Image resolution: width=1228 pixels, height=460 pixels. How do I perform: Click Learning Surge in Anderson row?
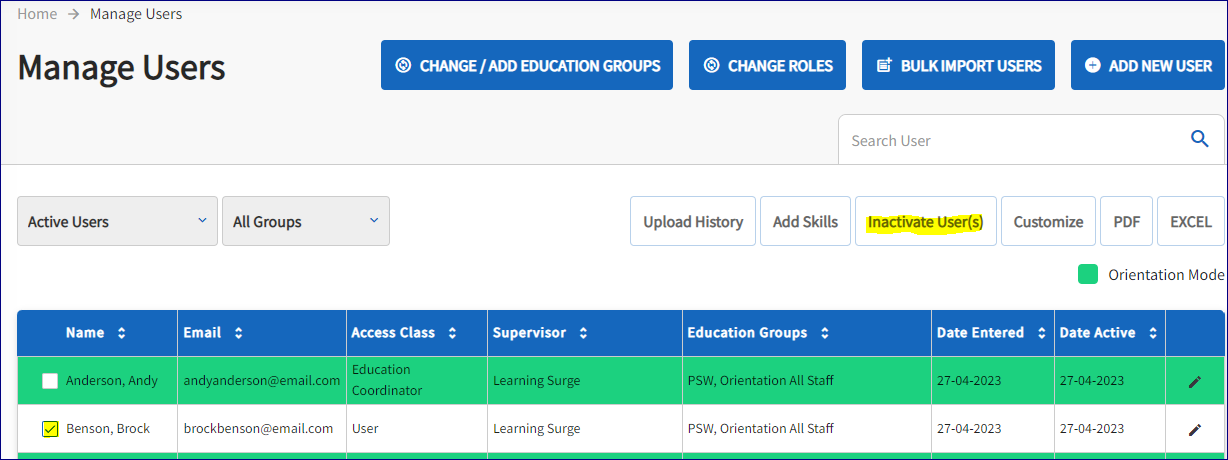tap(536, 381)
